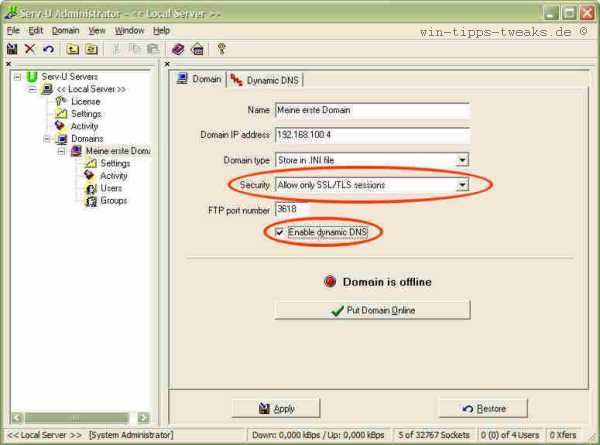Click the tree pane scroll-left arrow
600x445 pixels.
tap(17, 418)
